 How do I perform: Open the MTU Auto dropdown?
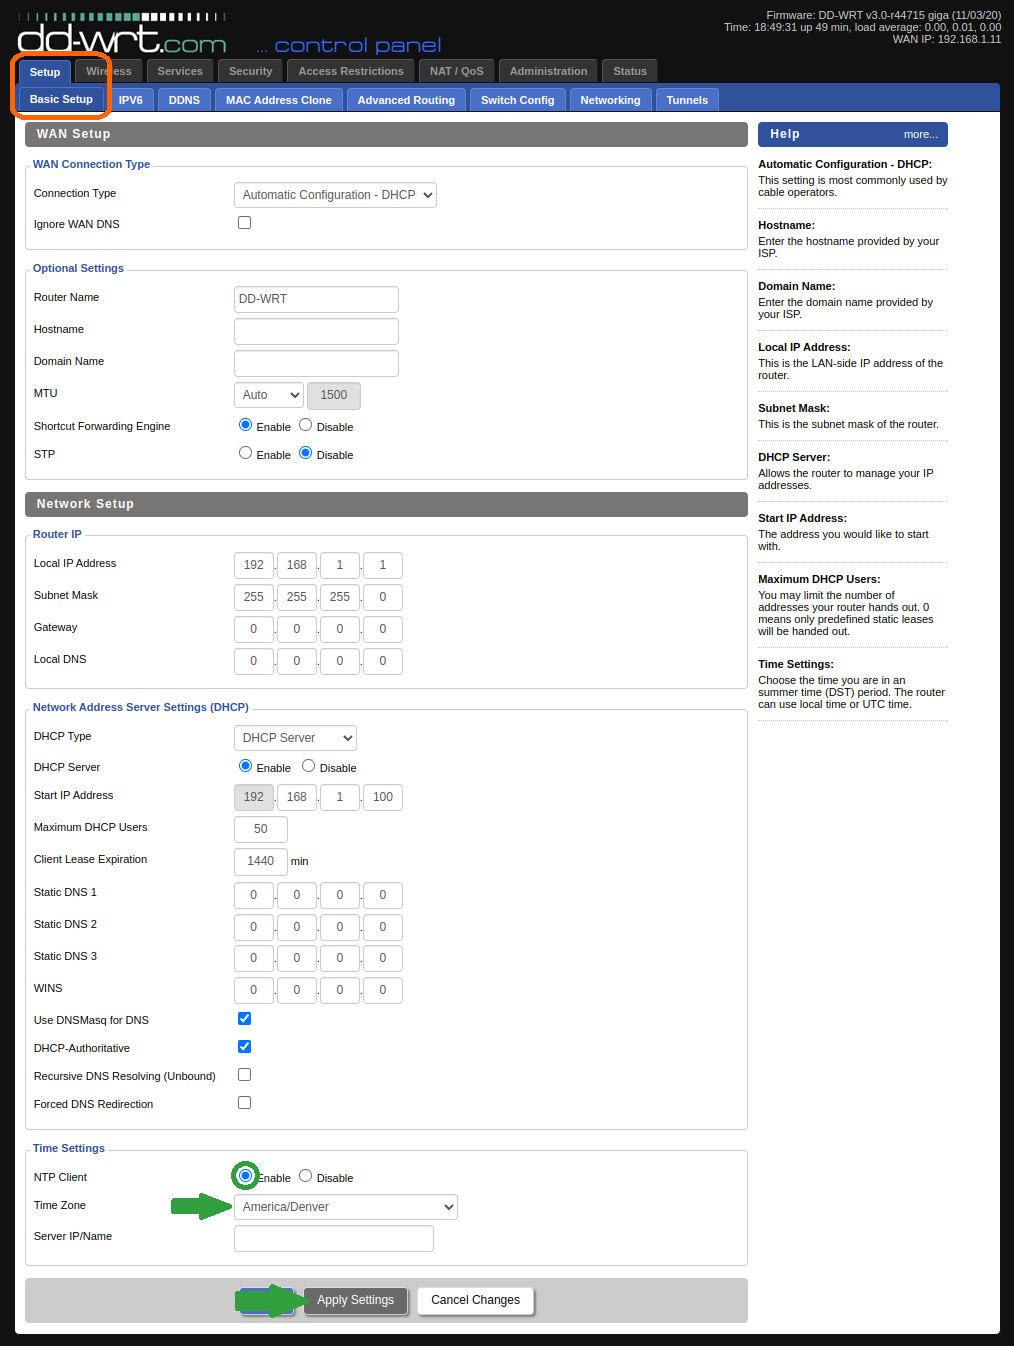(x=269, y=395)
